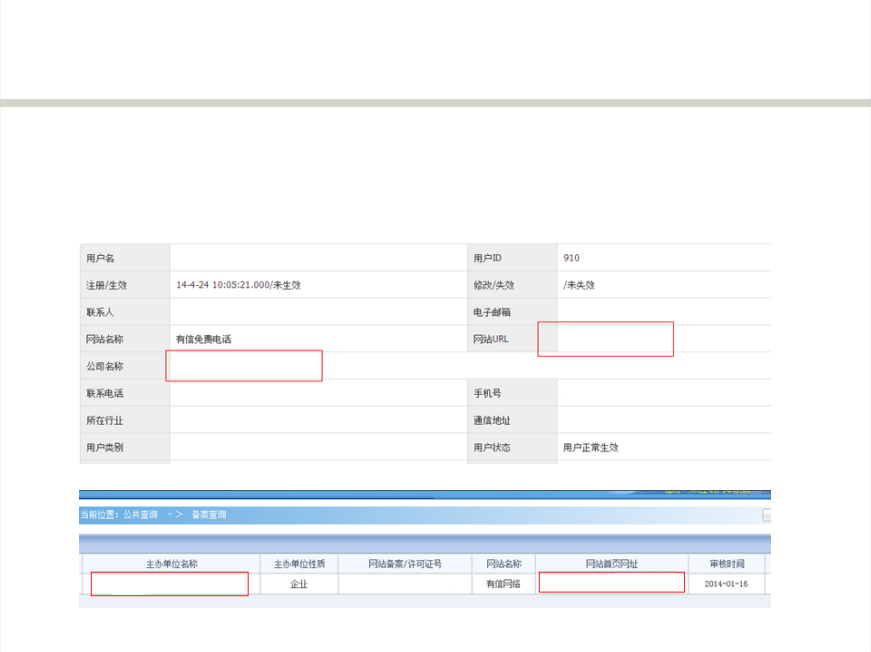
Task: Click the 用户名 field label
Action: (100, 258)
